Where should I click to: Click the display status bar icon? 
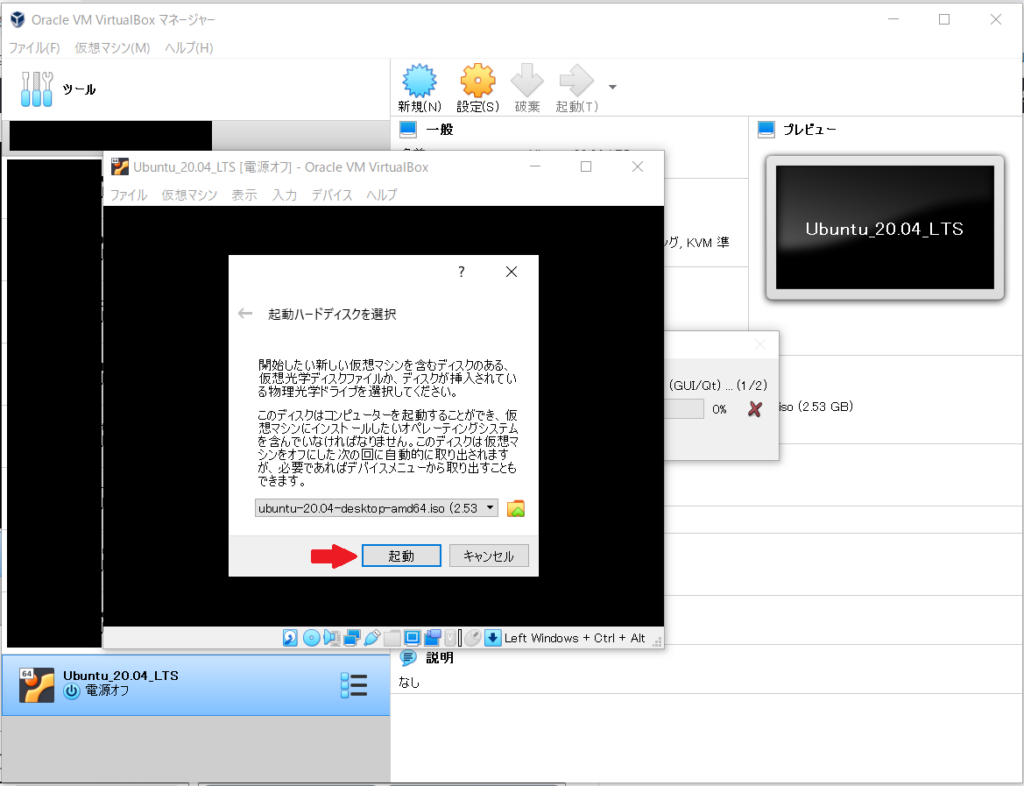click(412, 638)
